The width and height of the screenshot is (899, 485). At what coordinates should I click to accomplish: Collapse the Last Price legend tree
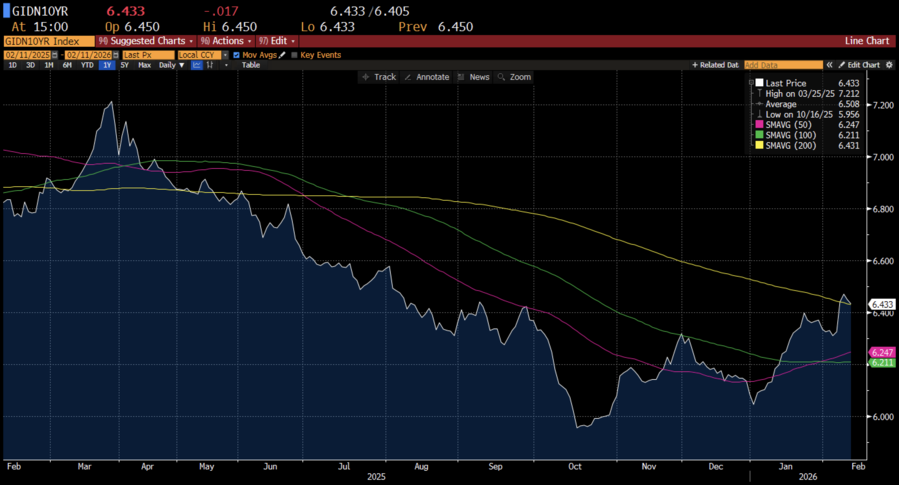[x=752, y=83]
